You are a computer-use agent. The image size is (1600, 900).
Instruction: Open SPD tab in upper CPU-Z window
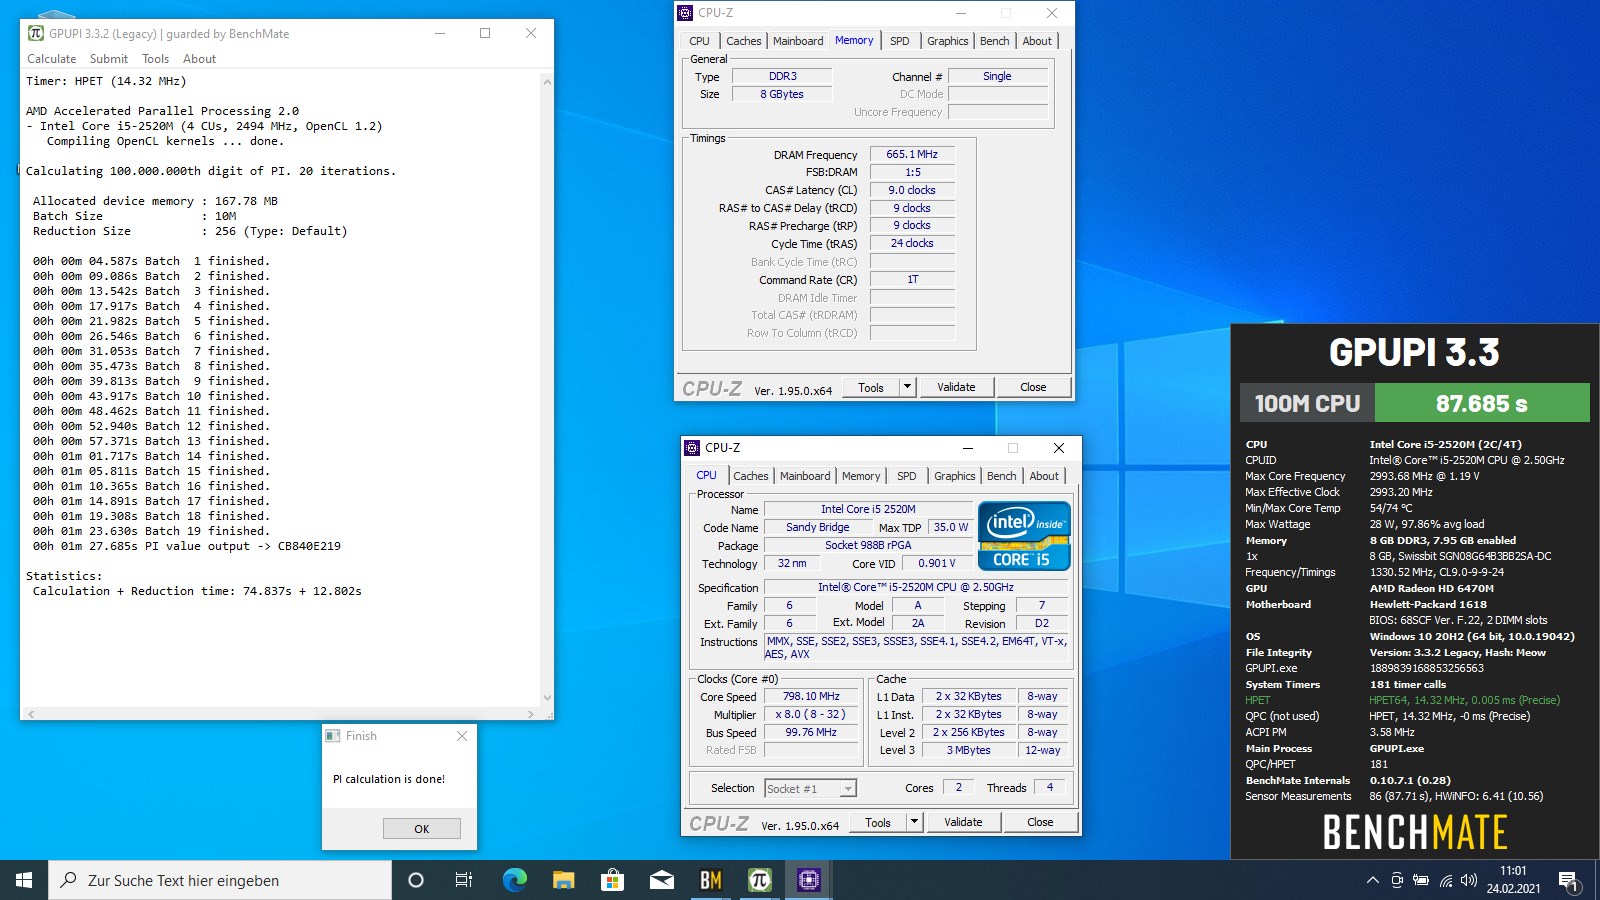point(900,41)
